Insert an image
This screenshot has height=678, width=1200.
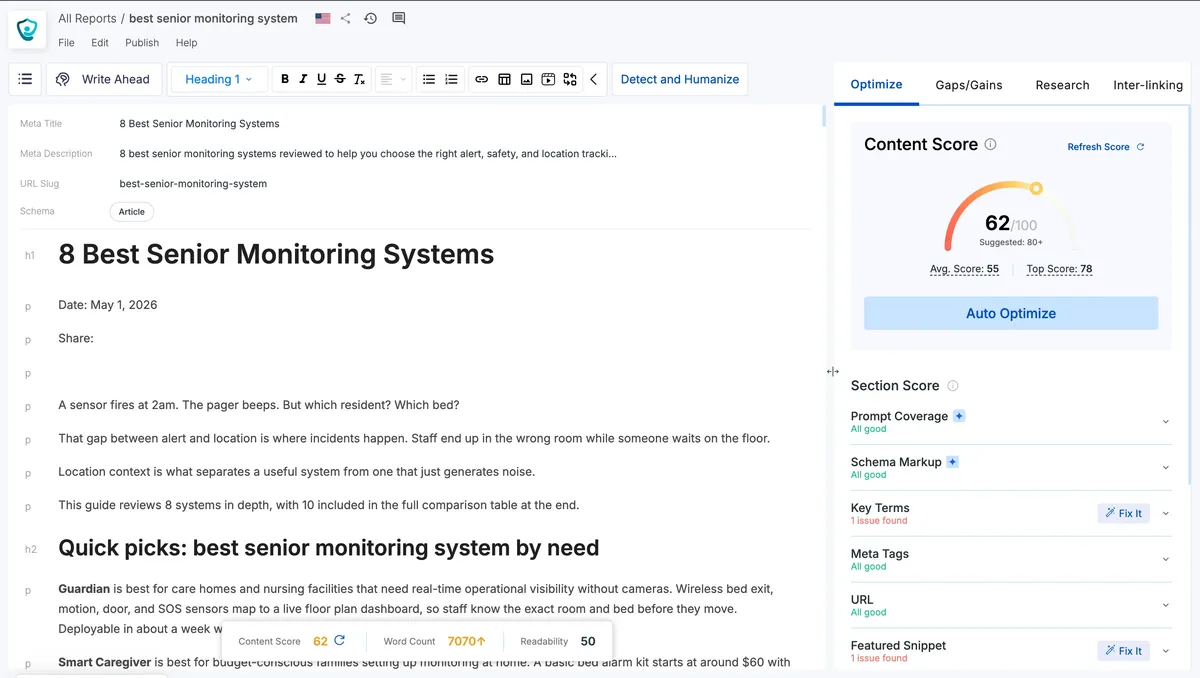click(526, 79)
